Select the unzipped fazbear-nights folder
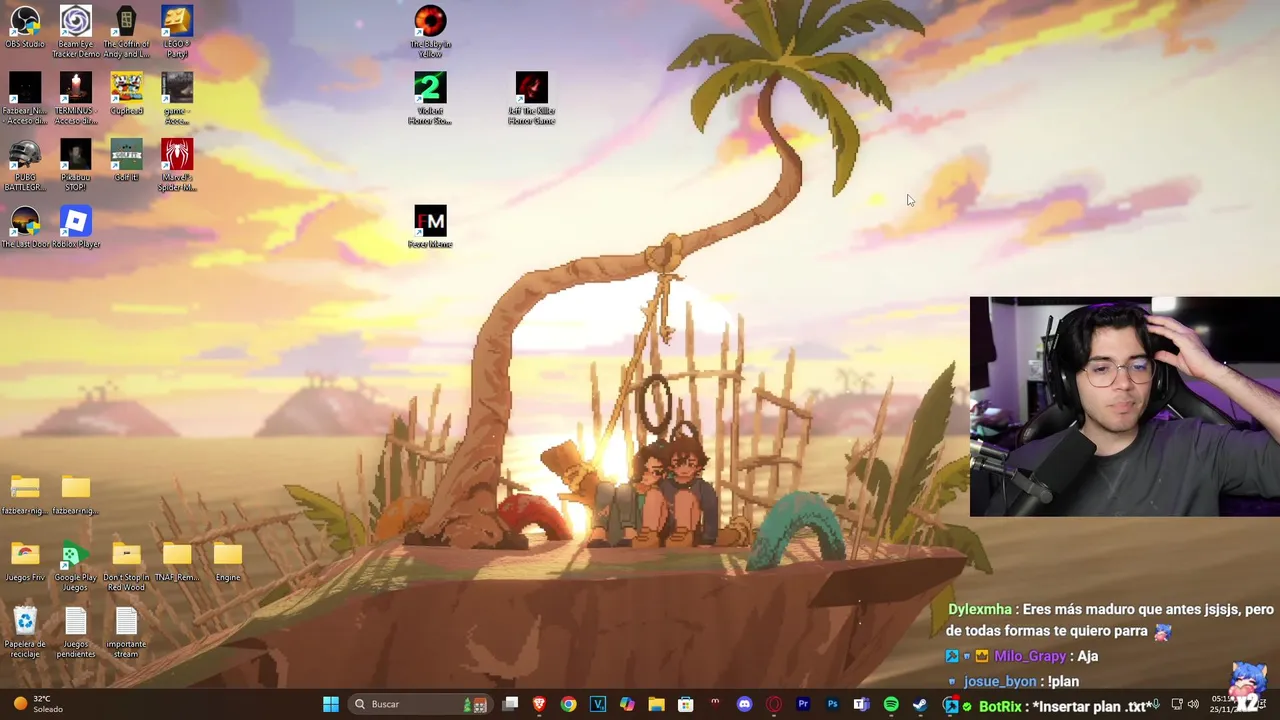The image size is (1280, 720). pos(76,494)
